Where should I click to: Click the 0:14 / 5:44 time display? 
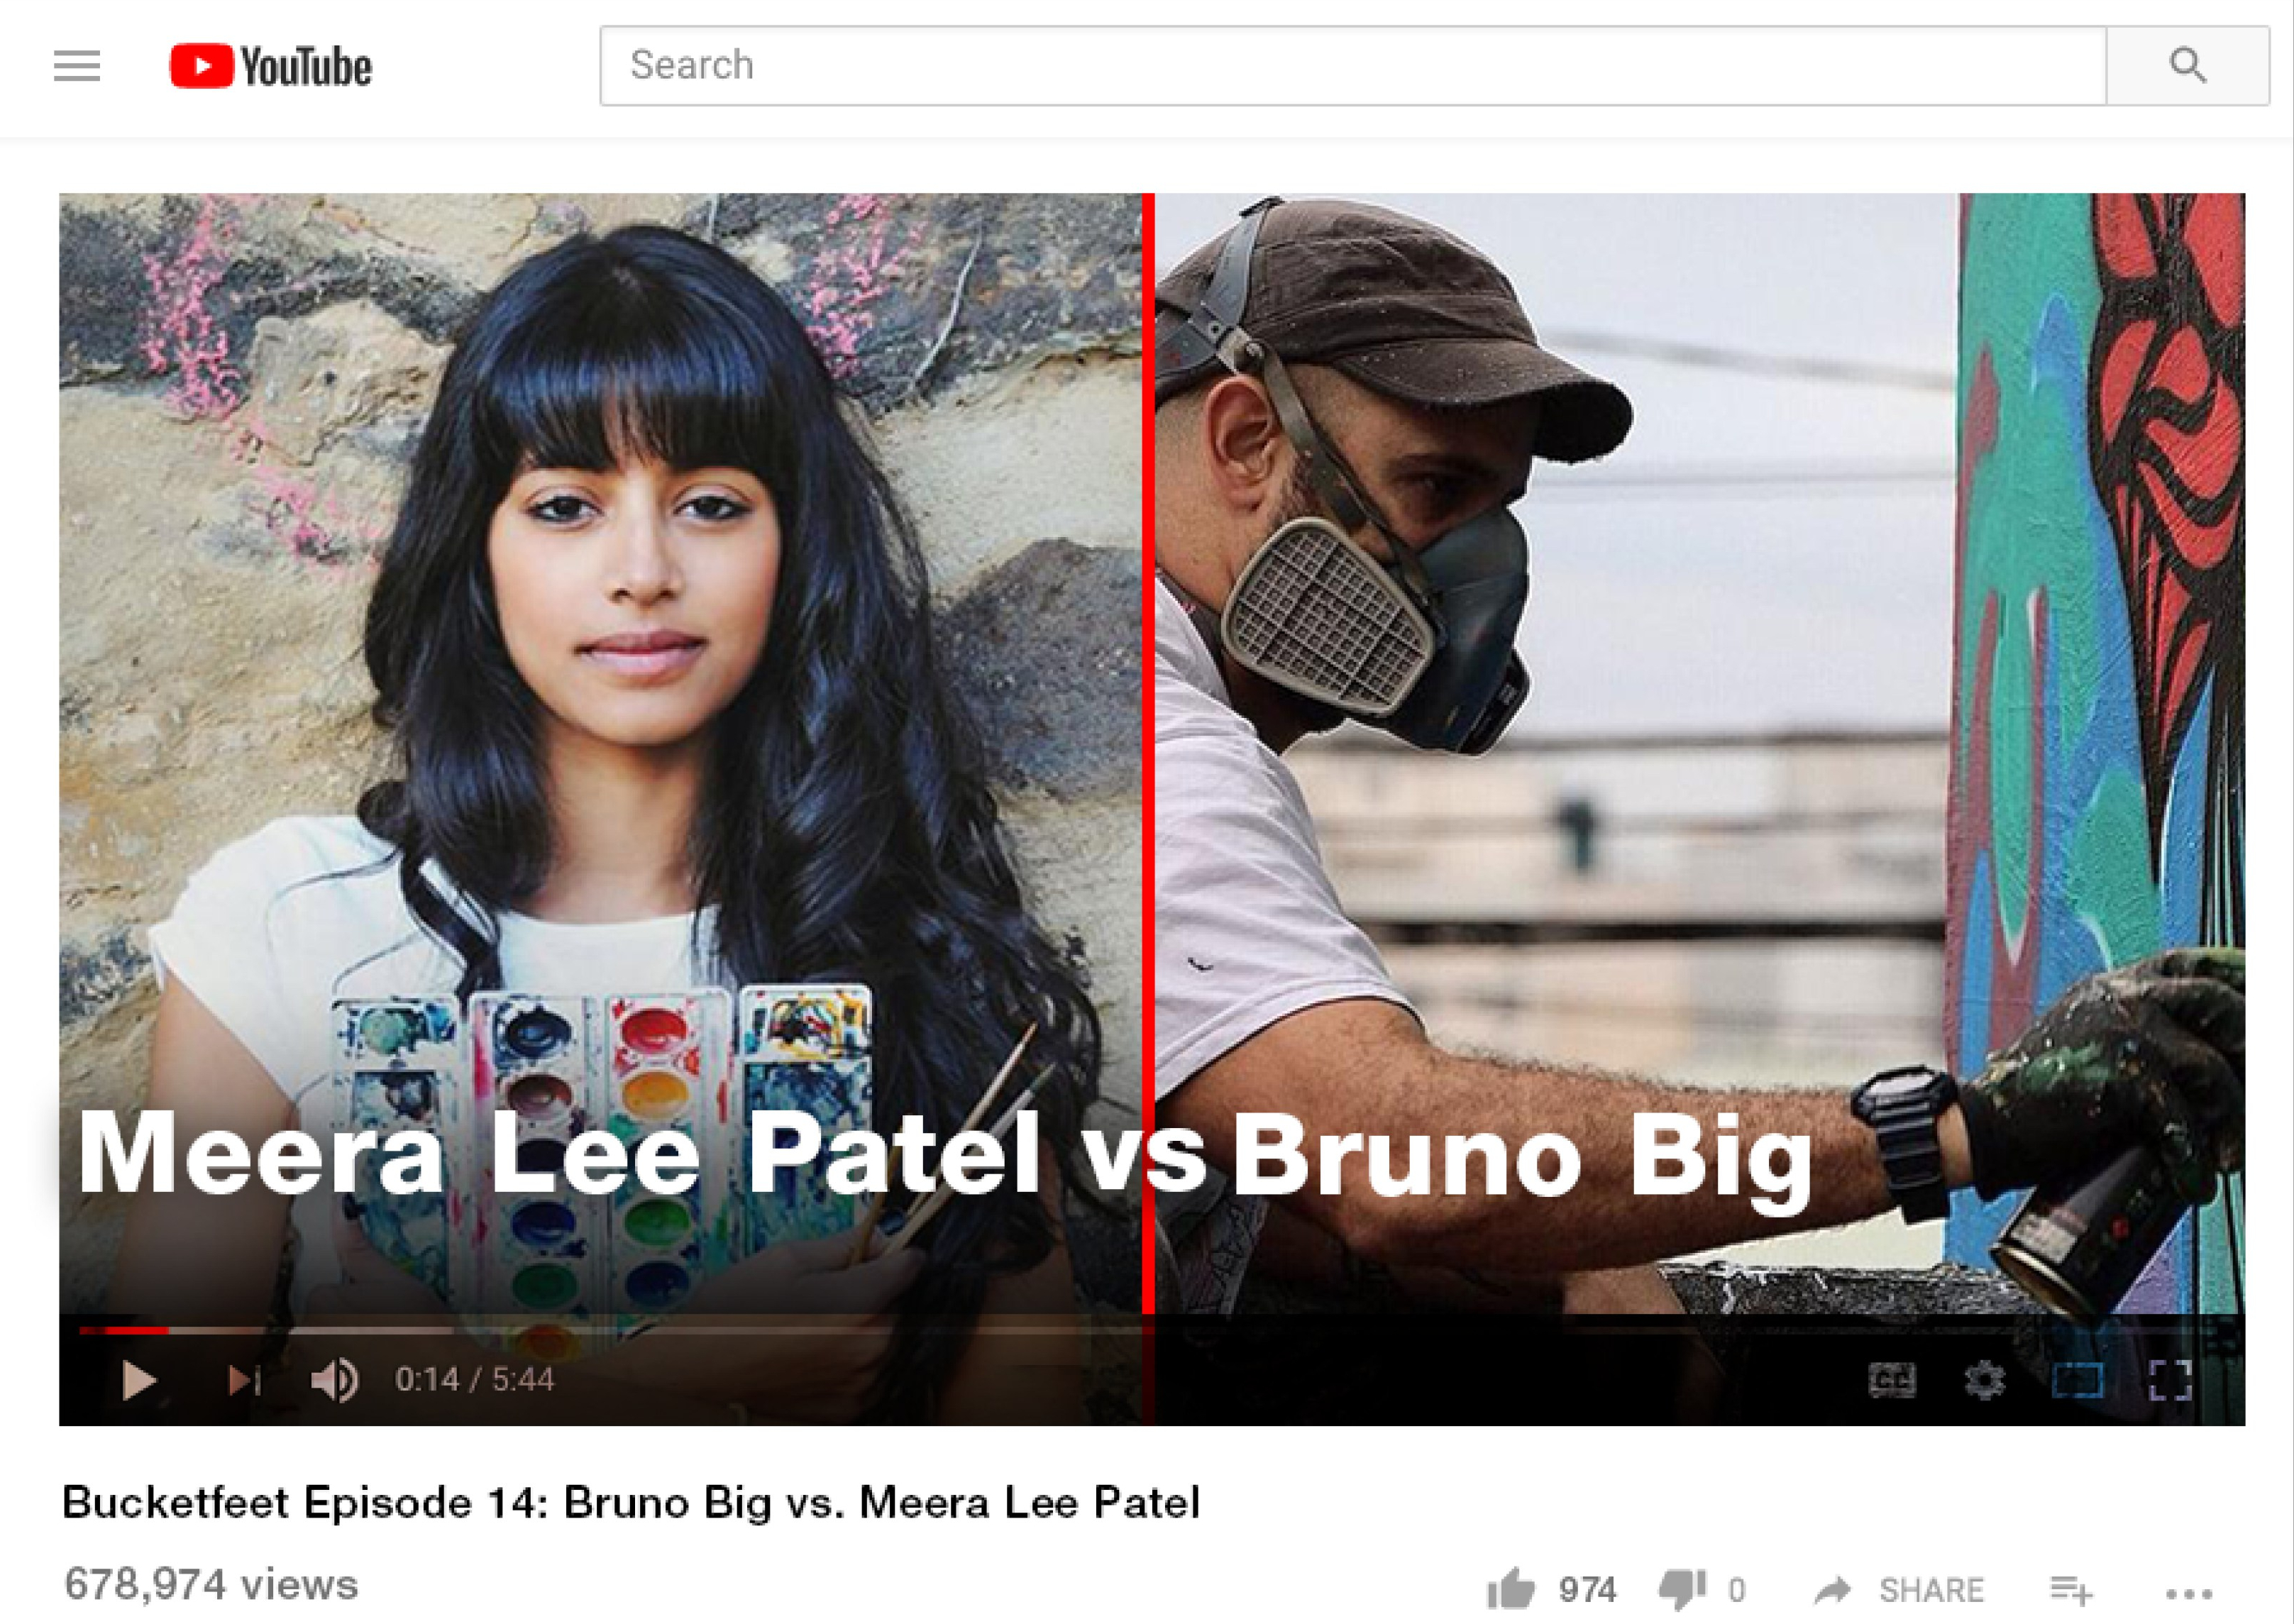[474, 1381]
